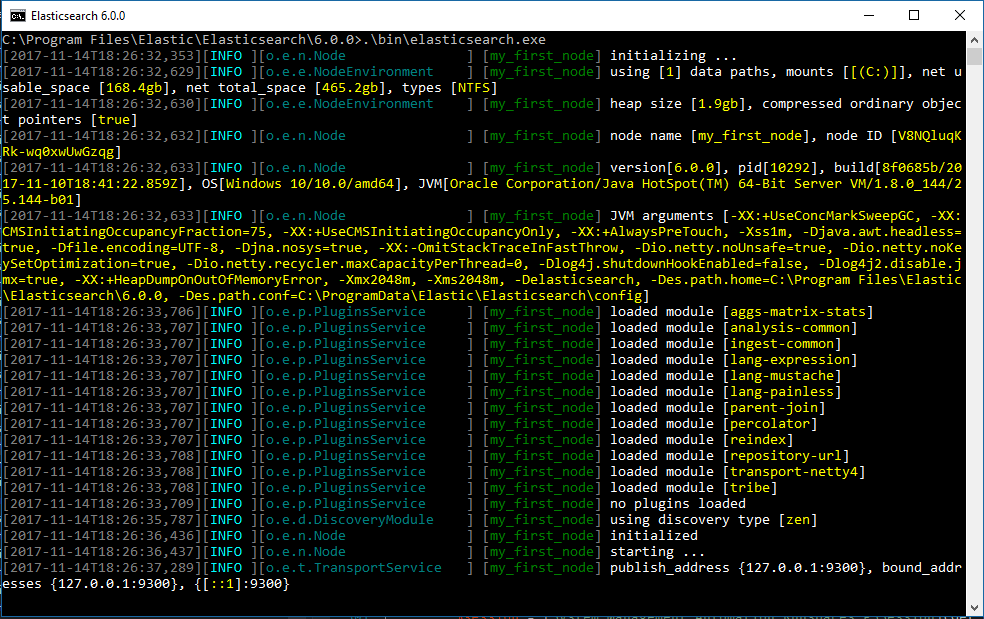The image size is (984, 619).
Task: Click the "heap size [1.9gb]" log entry
Action: point(673,103)
